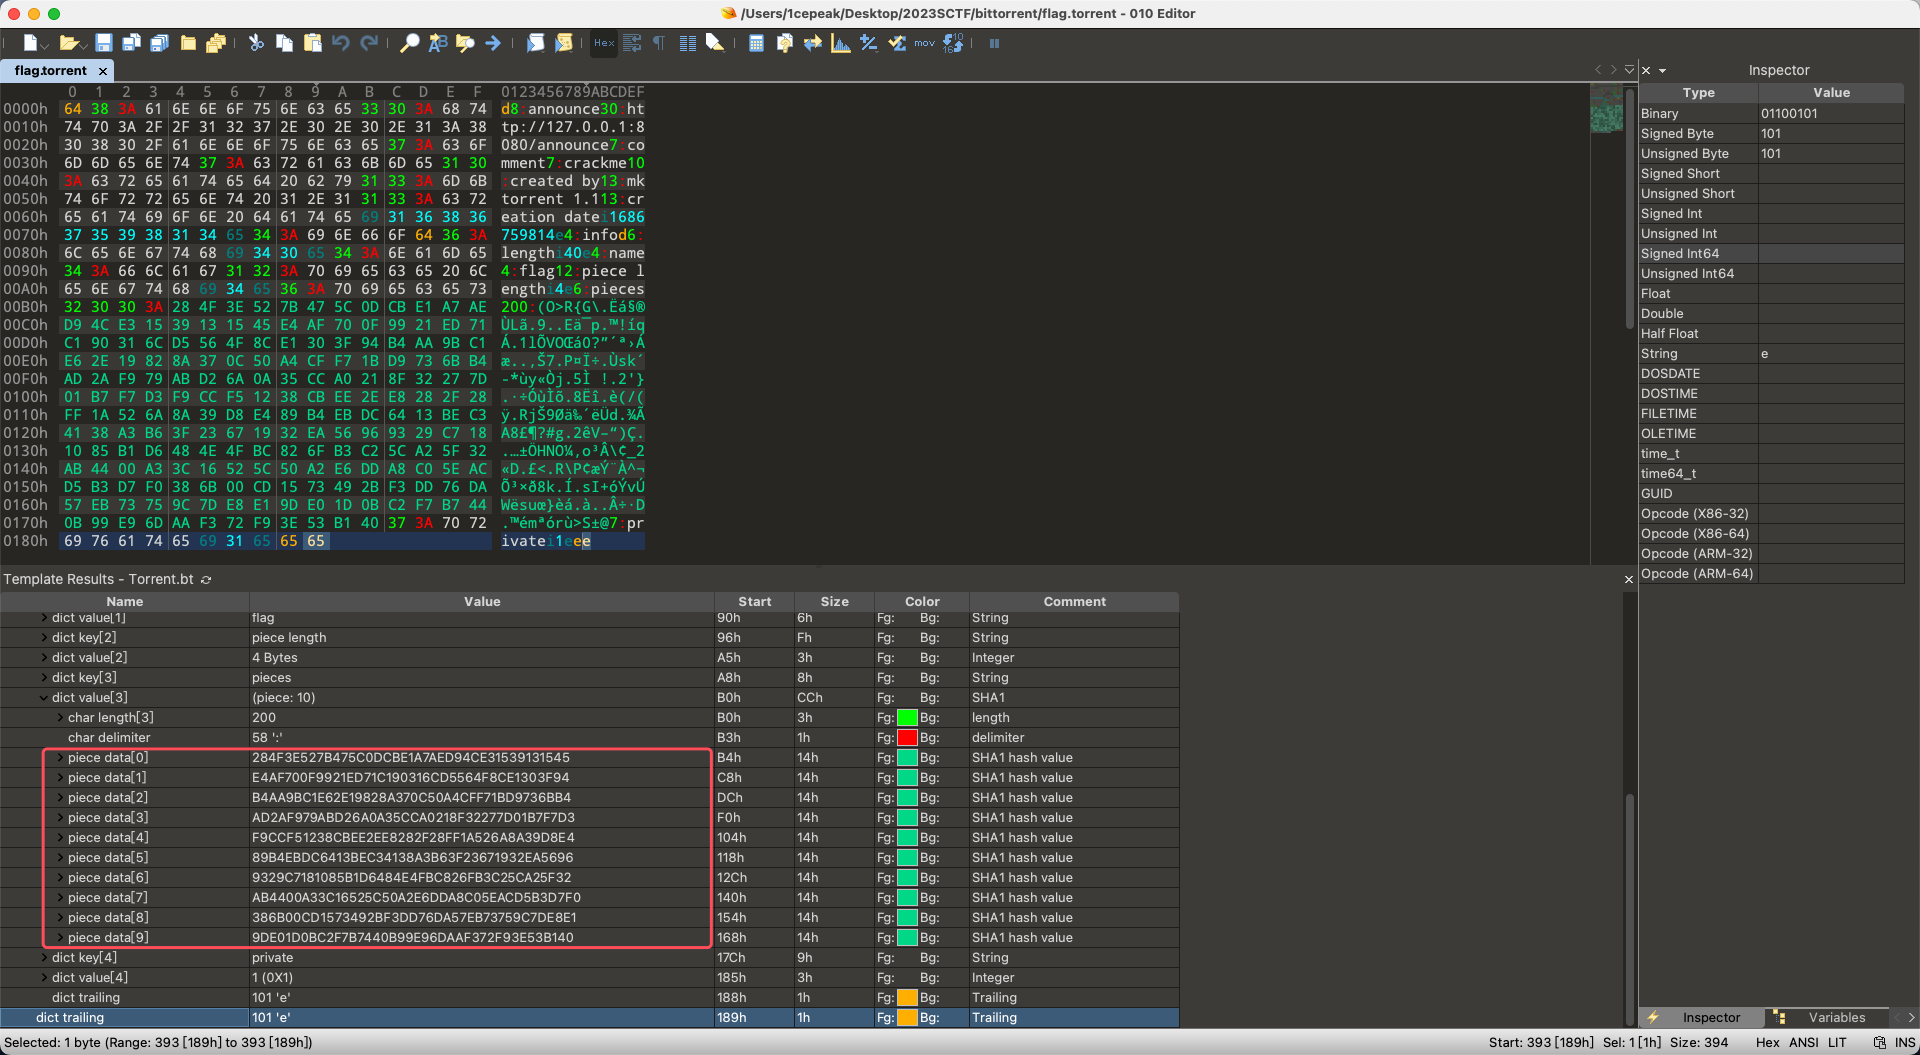
Task: Open the Replace tool icon
Action: 437,43
